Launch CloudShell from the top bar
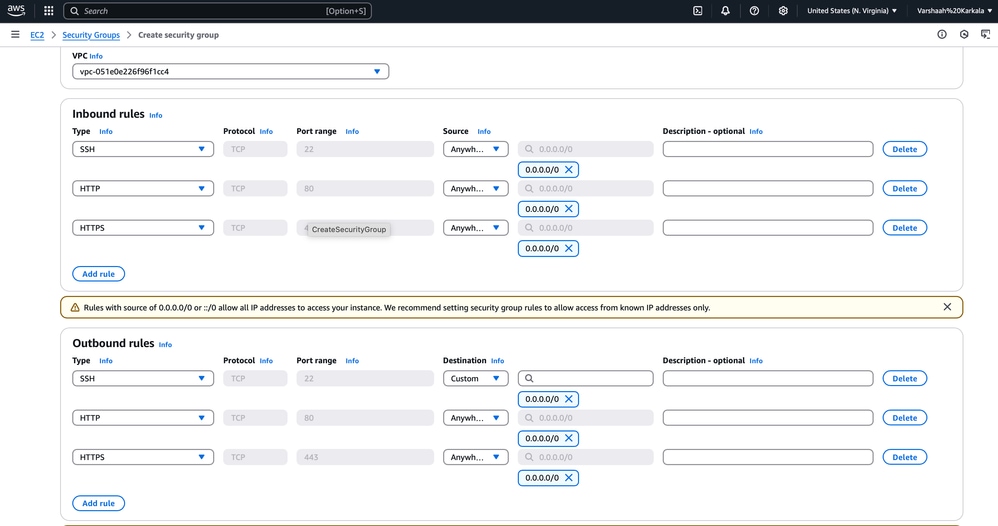Screen dimensions: 998x526 [x=698, y=11]
